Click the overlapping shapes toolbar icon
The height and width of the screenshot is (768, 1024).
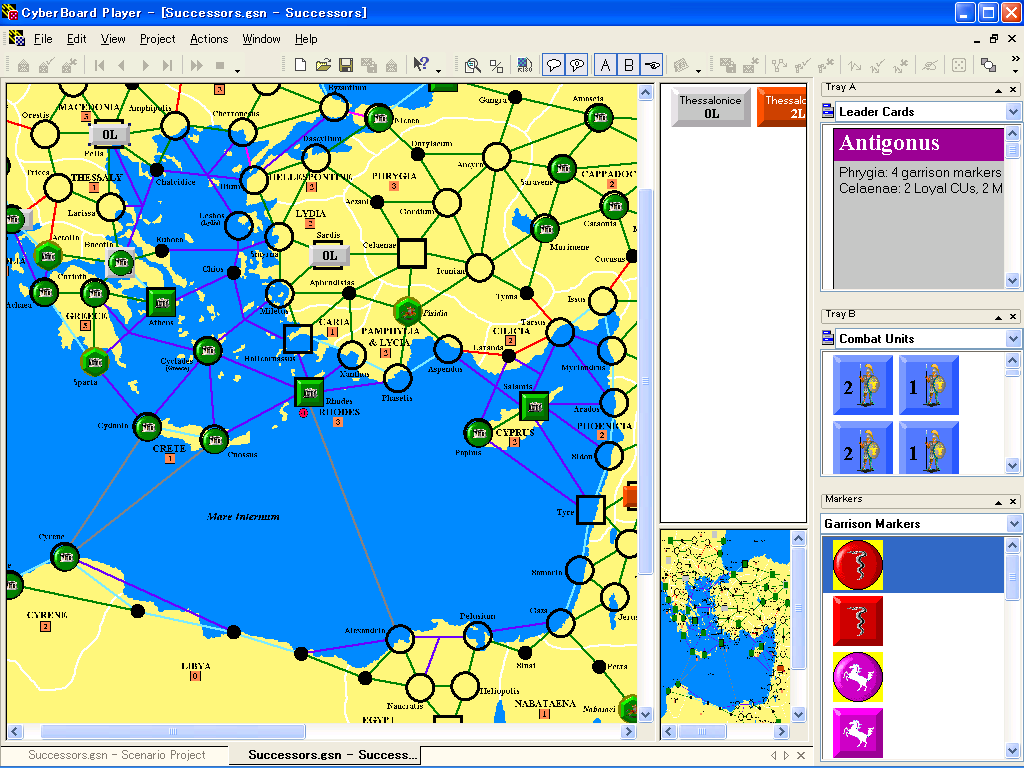click(x=988, y=65)
